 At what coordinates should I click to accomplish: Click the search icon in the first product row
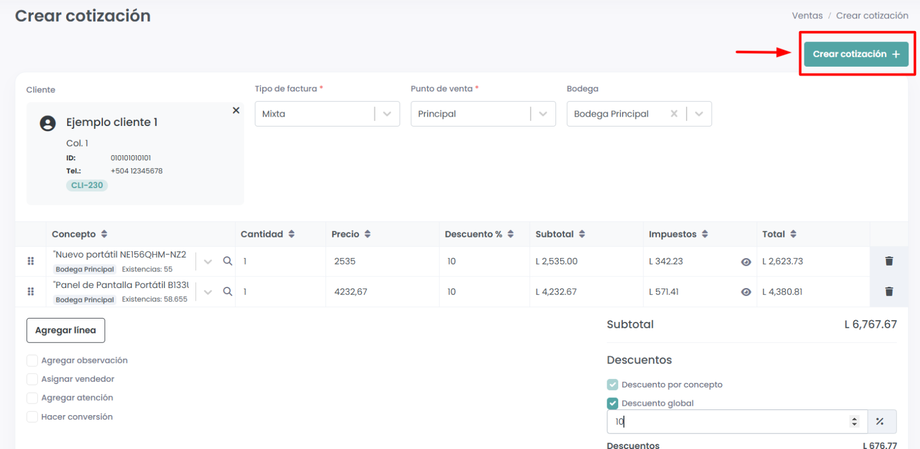tap(228, 261)
